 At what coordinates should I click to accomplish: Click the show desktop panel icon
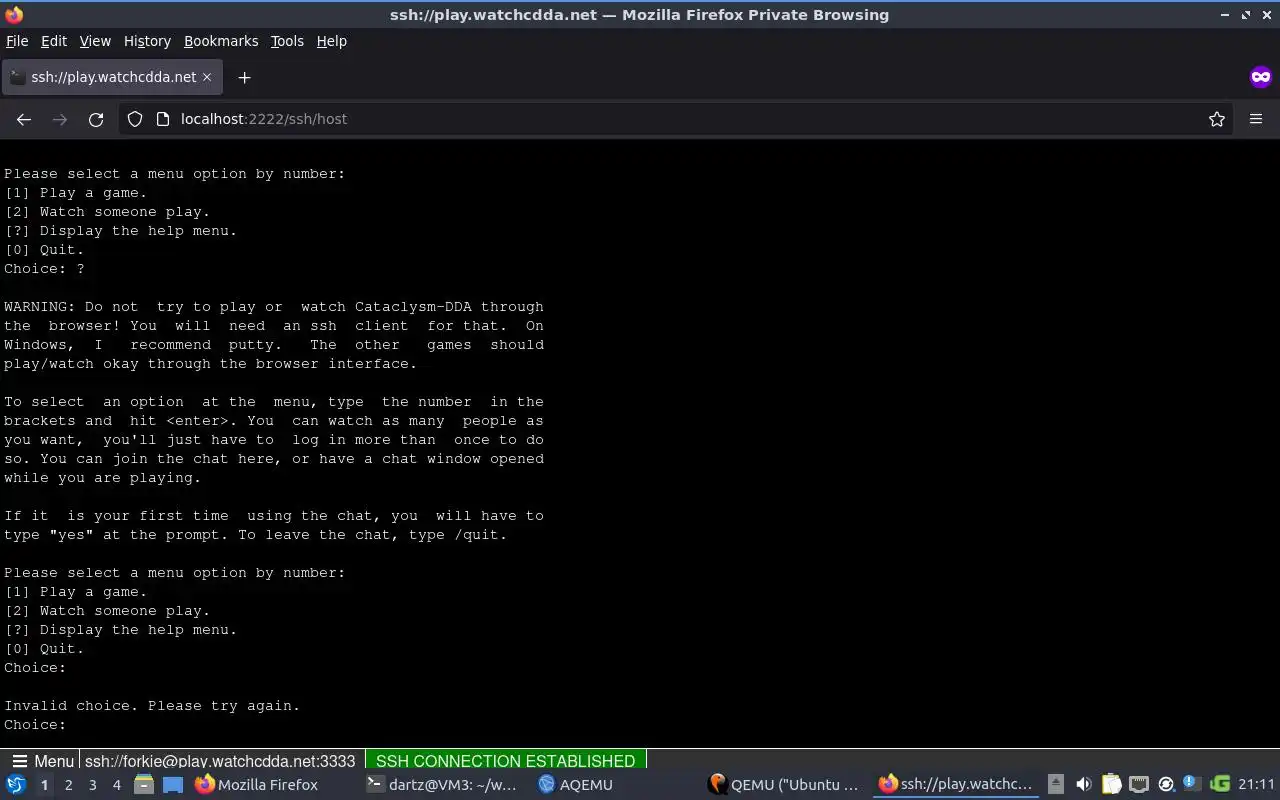173,785
